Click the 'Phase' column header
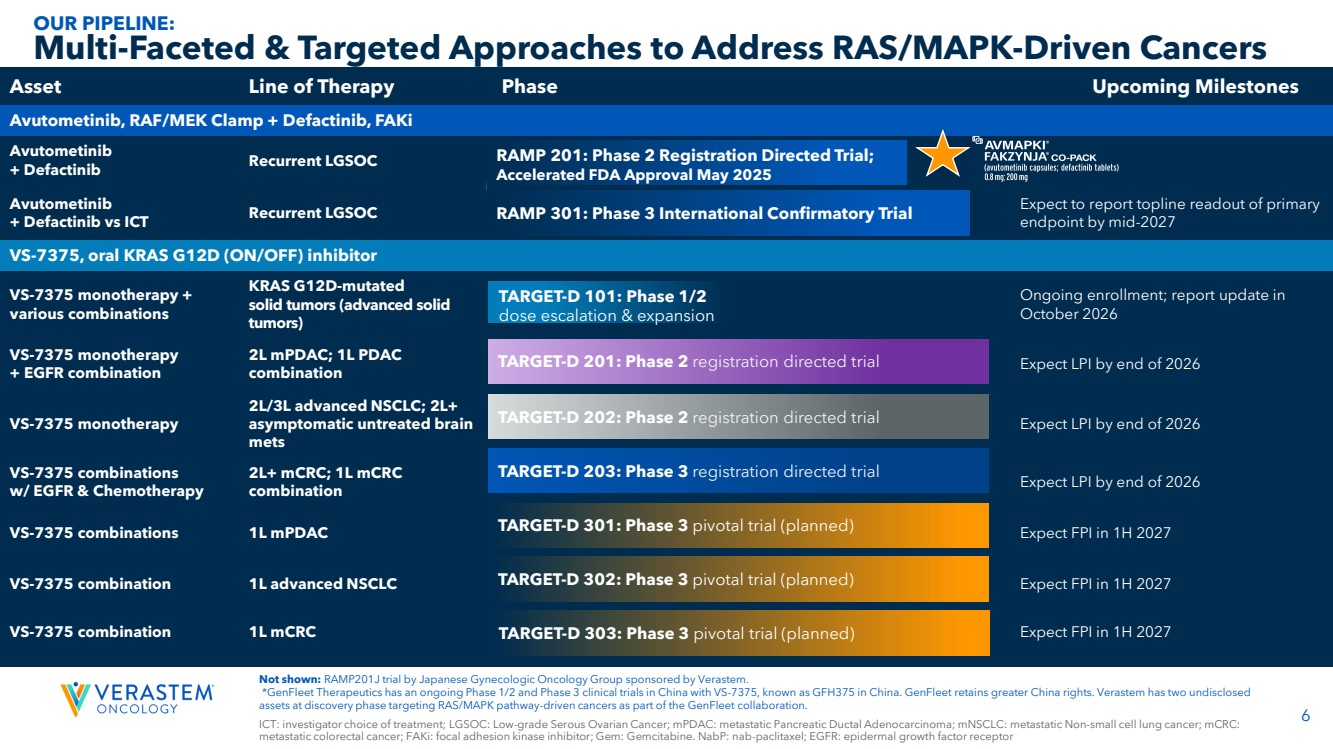 pyautogui.click(x=529, y=87)
